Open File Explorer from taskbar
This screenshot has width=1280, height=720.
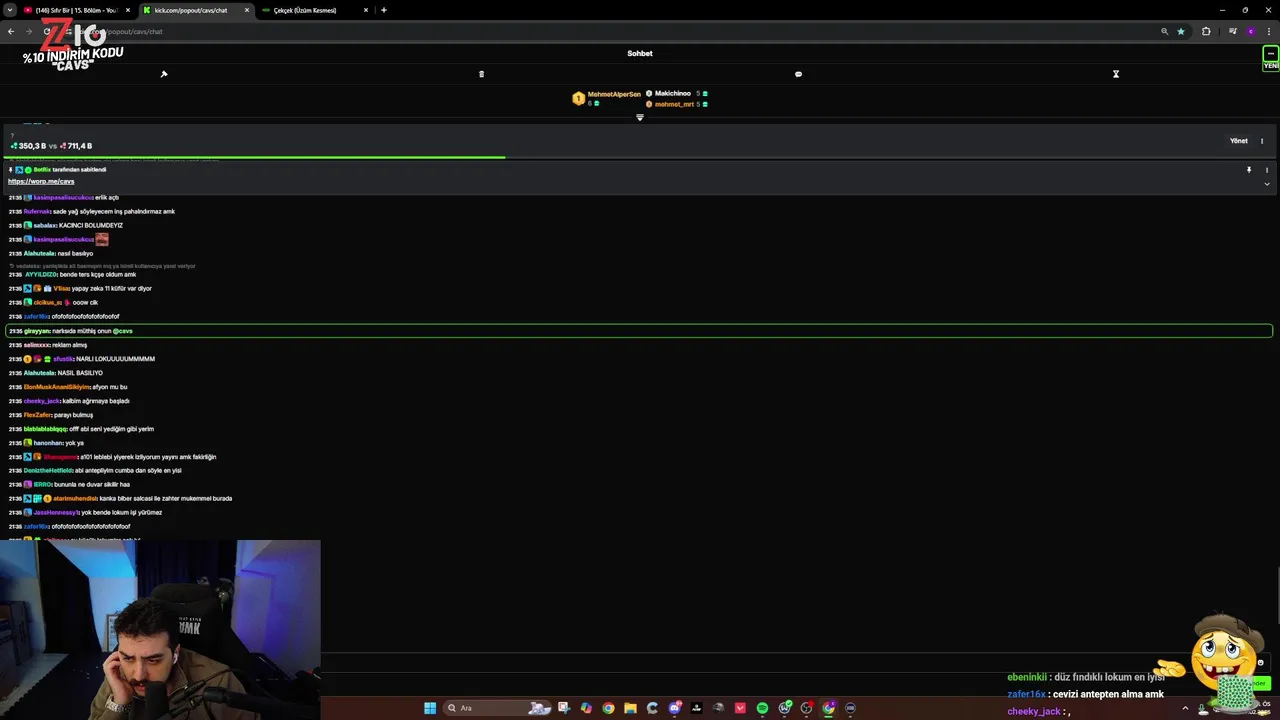pyautogui.click(x=630, y=708)
